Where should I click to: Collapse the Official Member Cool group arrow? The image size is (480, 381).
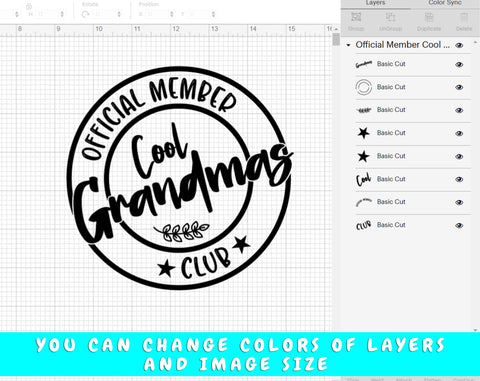coord(348,45)
